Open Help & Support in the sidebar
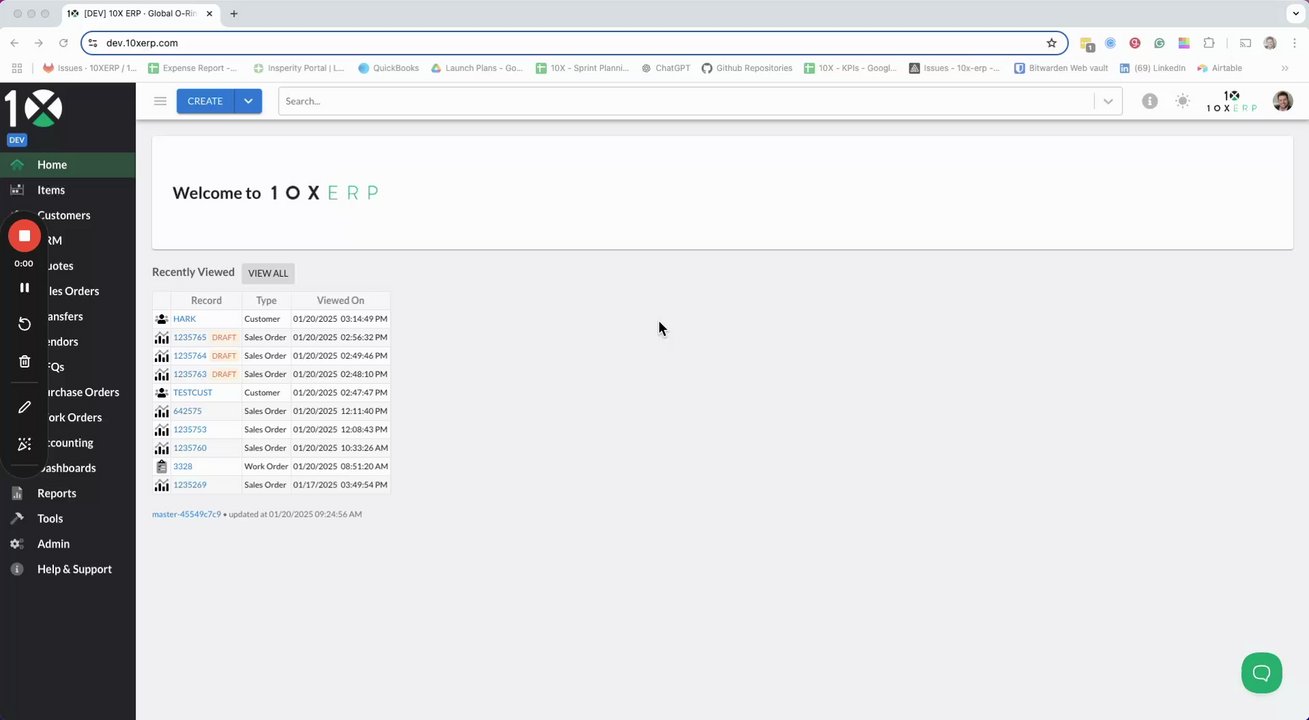Viewport: 1309px width, 720px height. pos(67,569)
